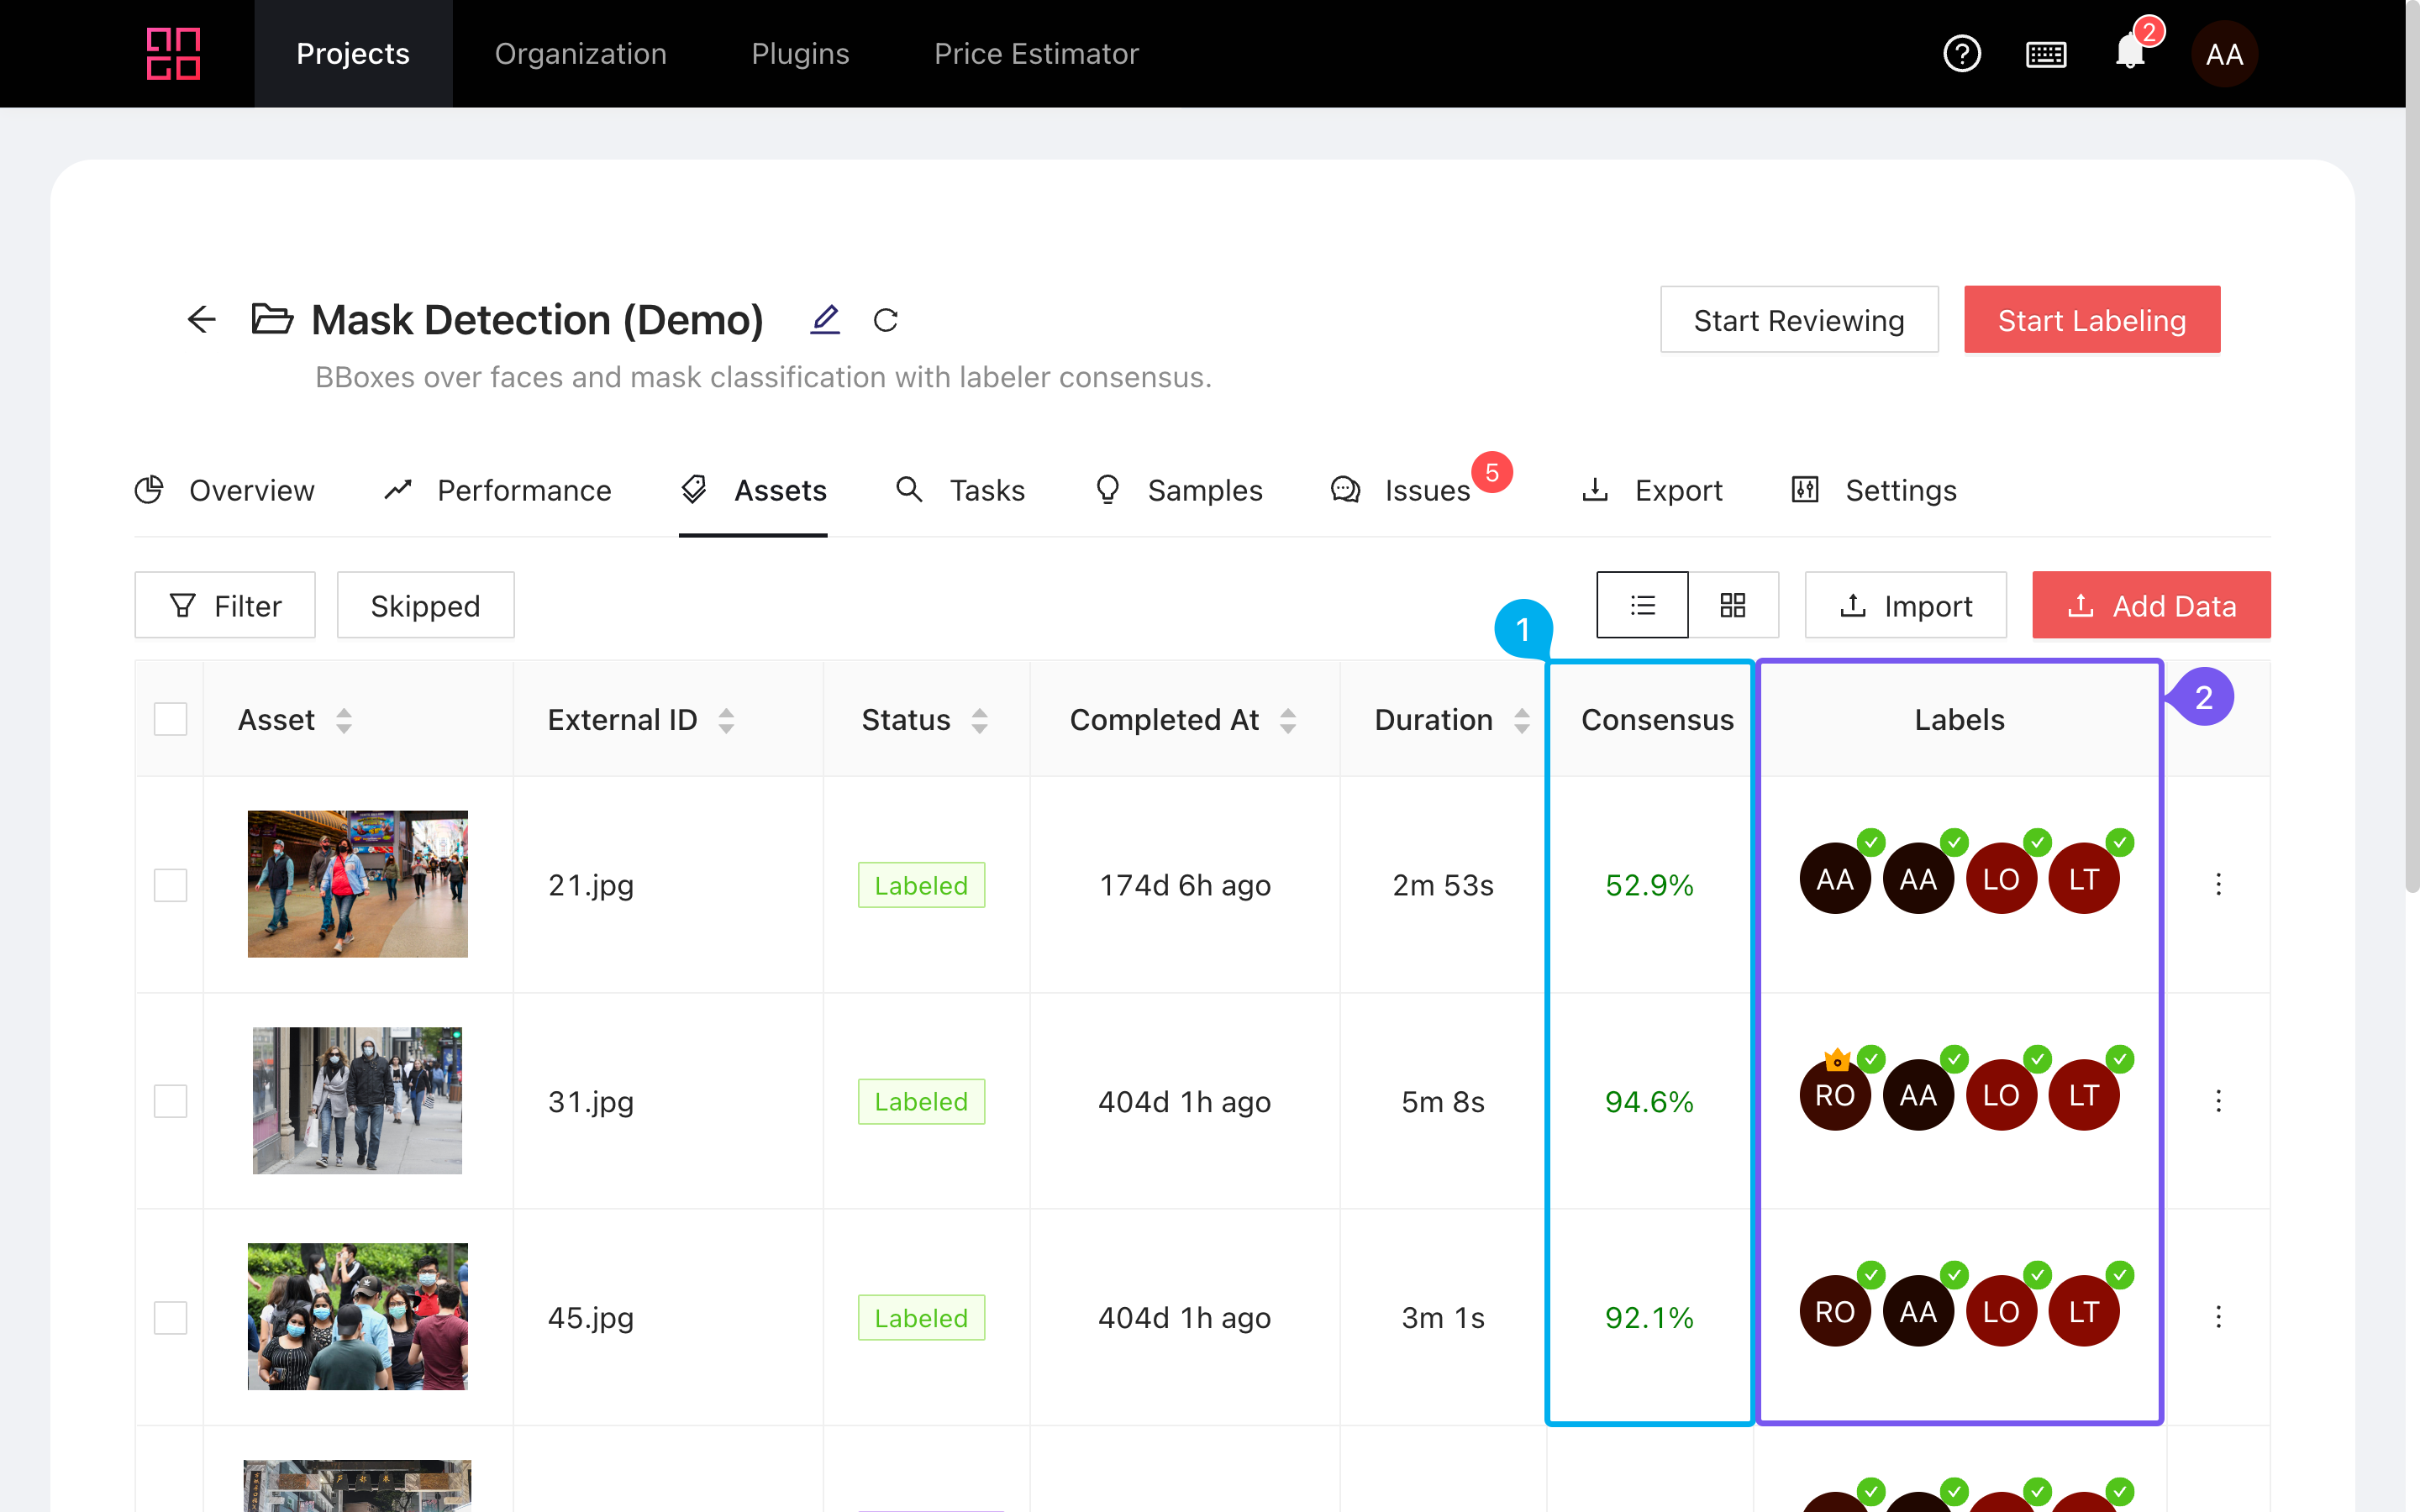Click the pink Kili logo icon
2420x1512 pixels.
173,54
